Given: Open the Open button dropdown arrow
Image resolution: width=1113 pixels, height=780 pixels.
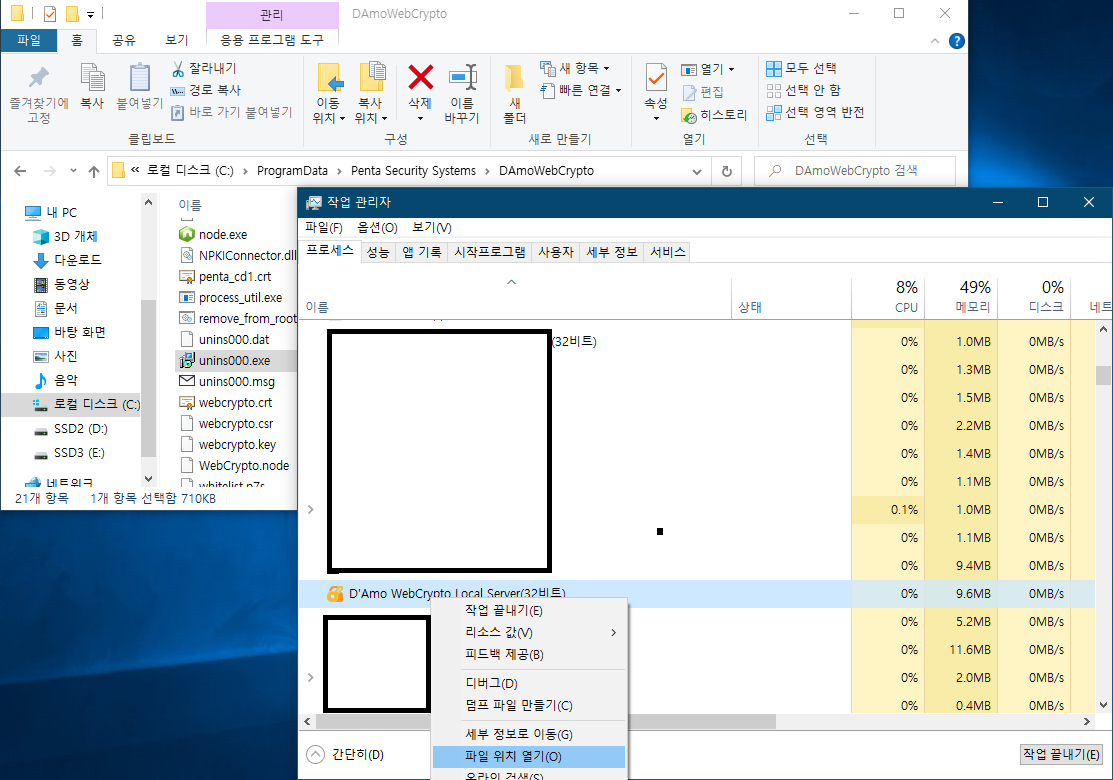Looking at the screenshot, I should (731, 70).
